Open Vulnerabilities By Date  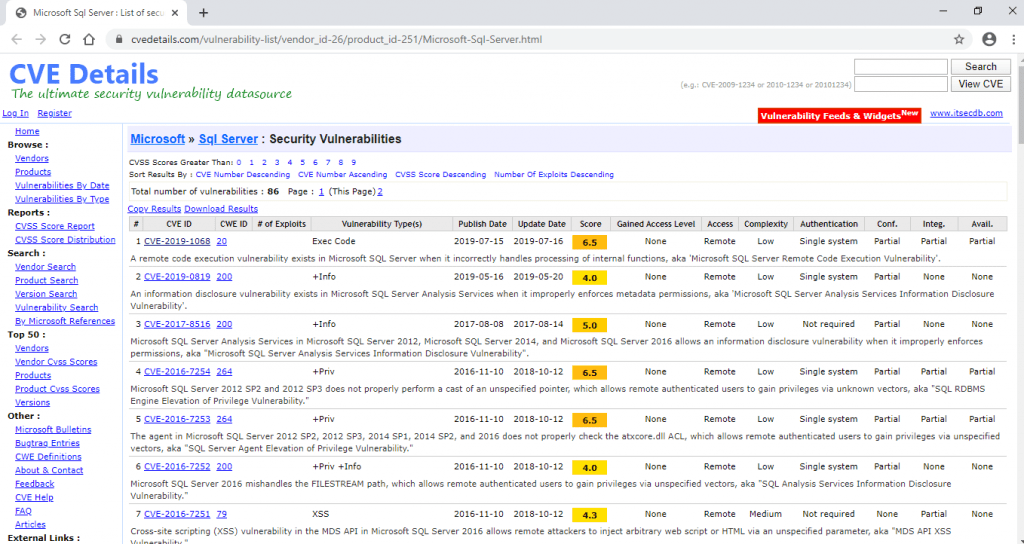point(62,185)
